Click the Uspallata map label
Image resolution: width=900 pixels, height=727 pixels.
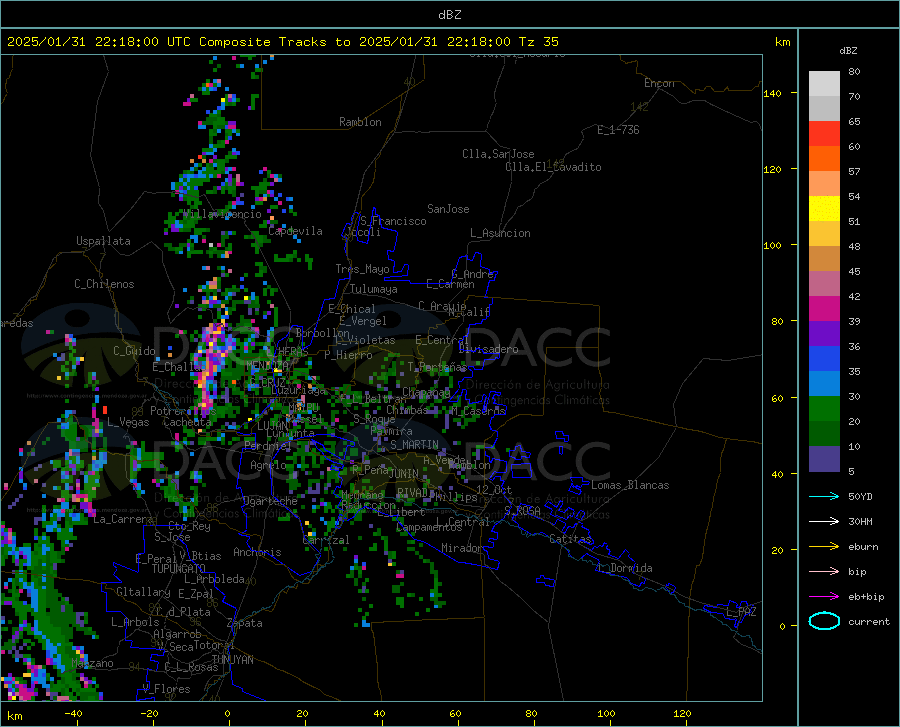(x=103, y=241)
